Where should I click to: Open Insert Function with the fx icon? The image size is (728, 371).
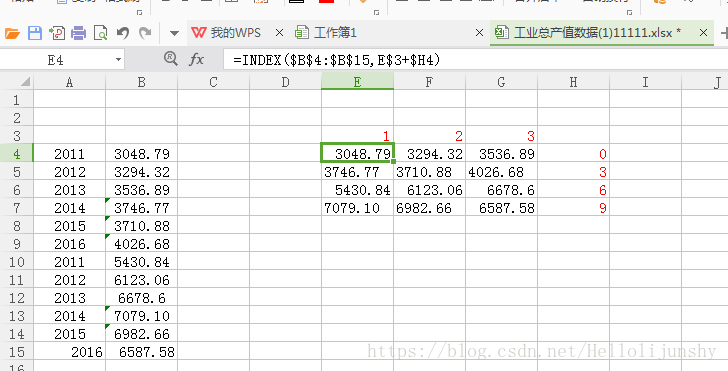pyautogui.click(x=196, y=59)
